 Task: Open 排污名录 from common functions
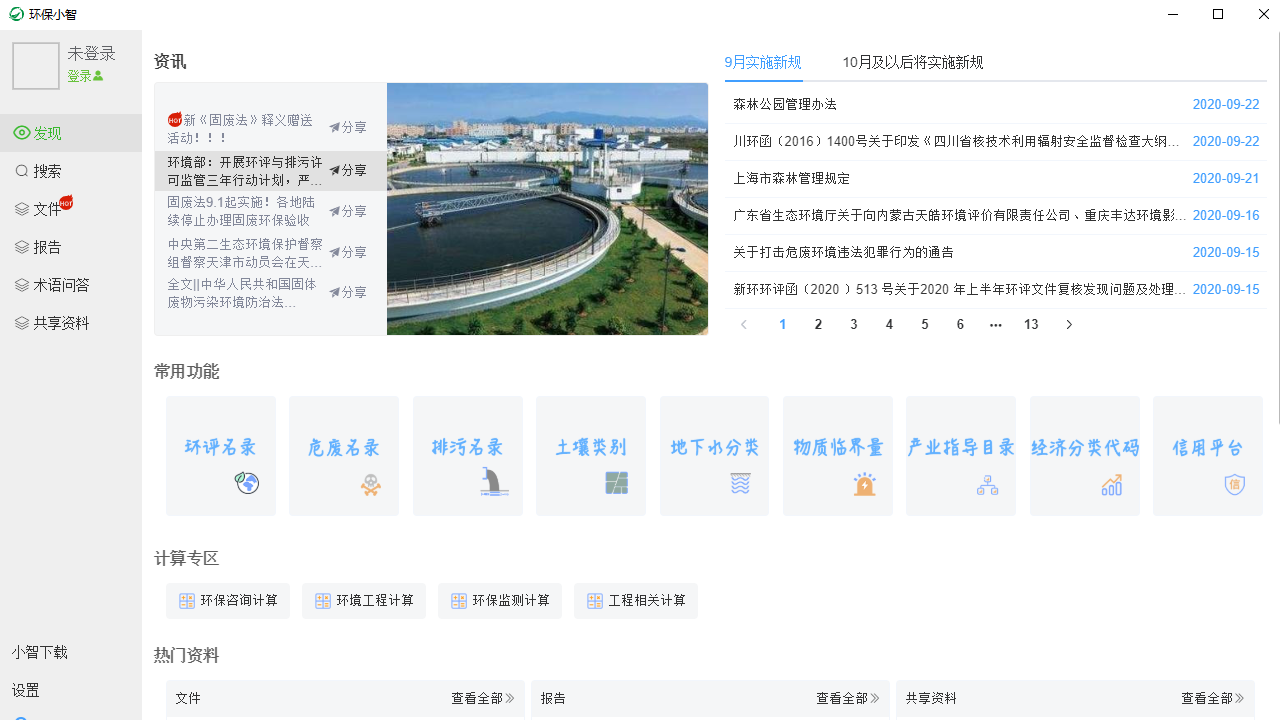tap(467, 456)
